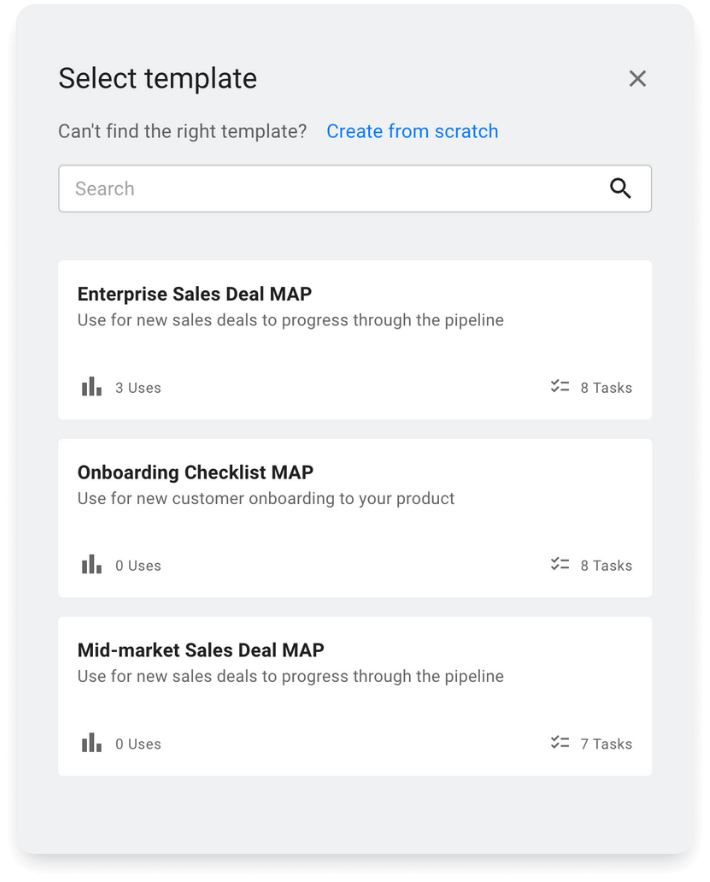Click the usage bar chart icon on Mid-market Sales Deal MAP
Viewport: 710px width, 882px height.
tap(91, 742)
